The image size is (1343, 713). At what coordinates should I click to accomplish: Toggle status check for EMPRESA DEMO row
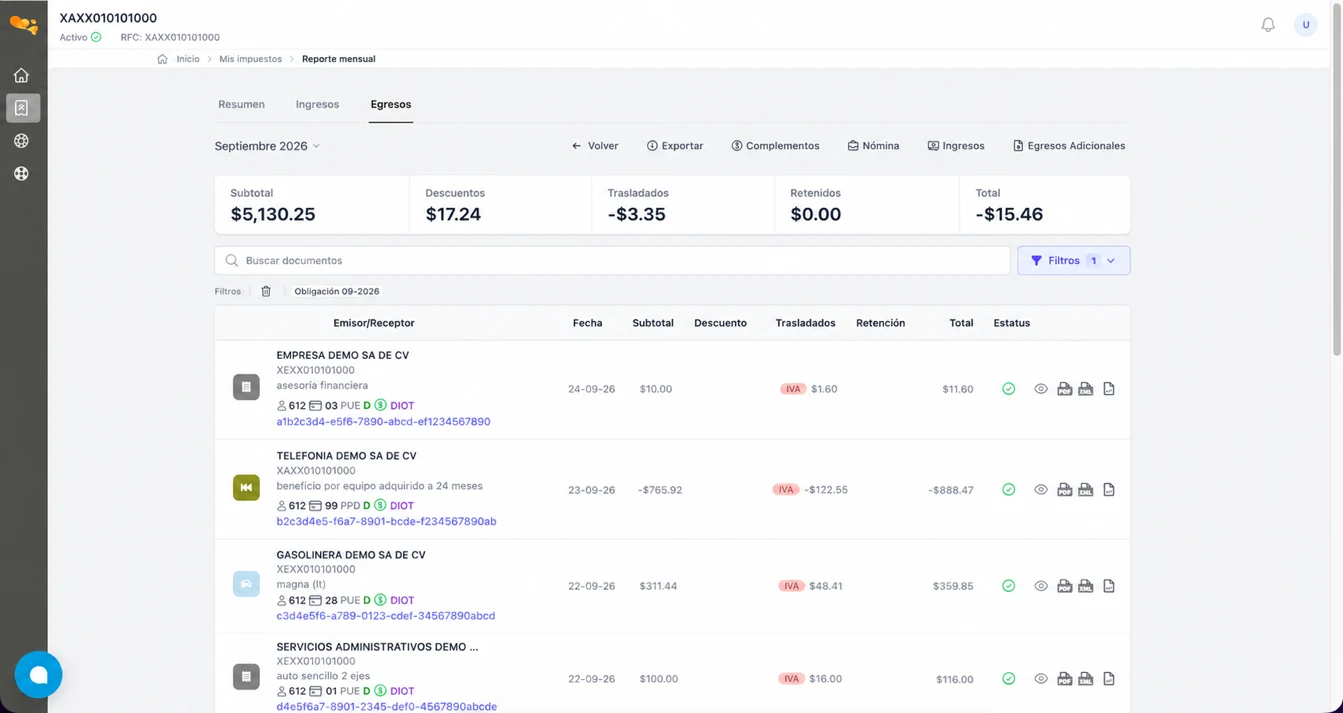[x=1009, y=389]
